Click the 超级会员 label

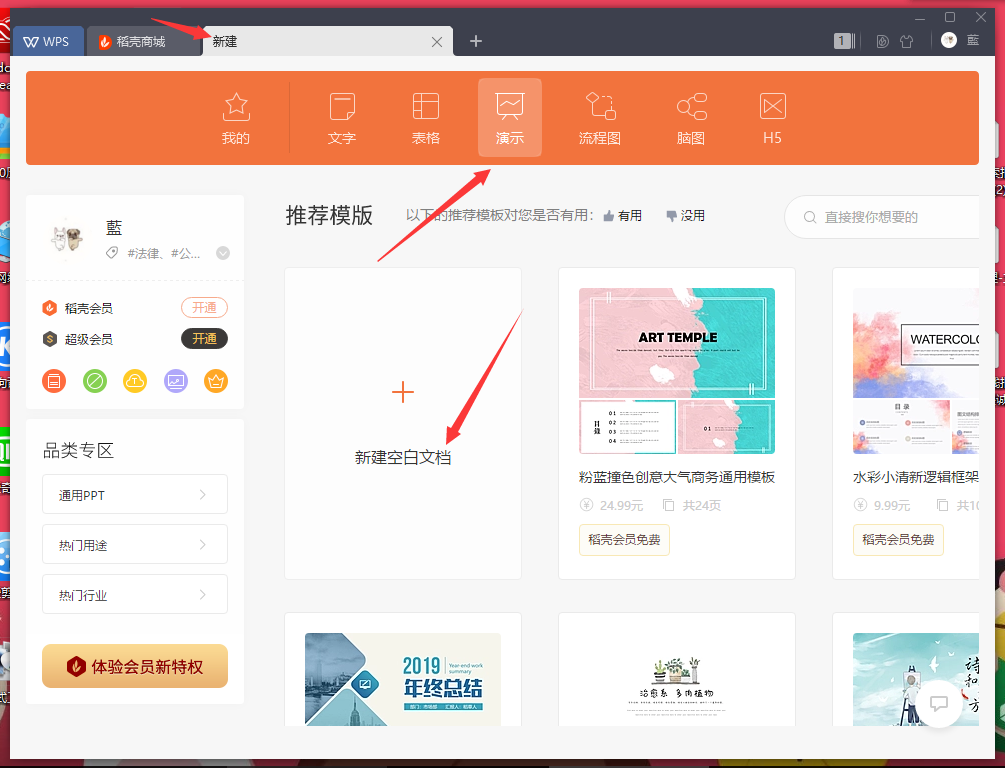click(88, 339)
